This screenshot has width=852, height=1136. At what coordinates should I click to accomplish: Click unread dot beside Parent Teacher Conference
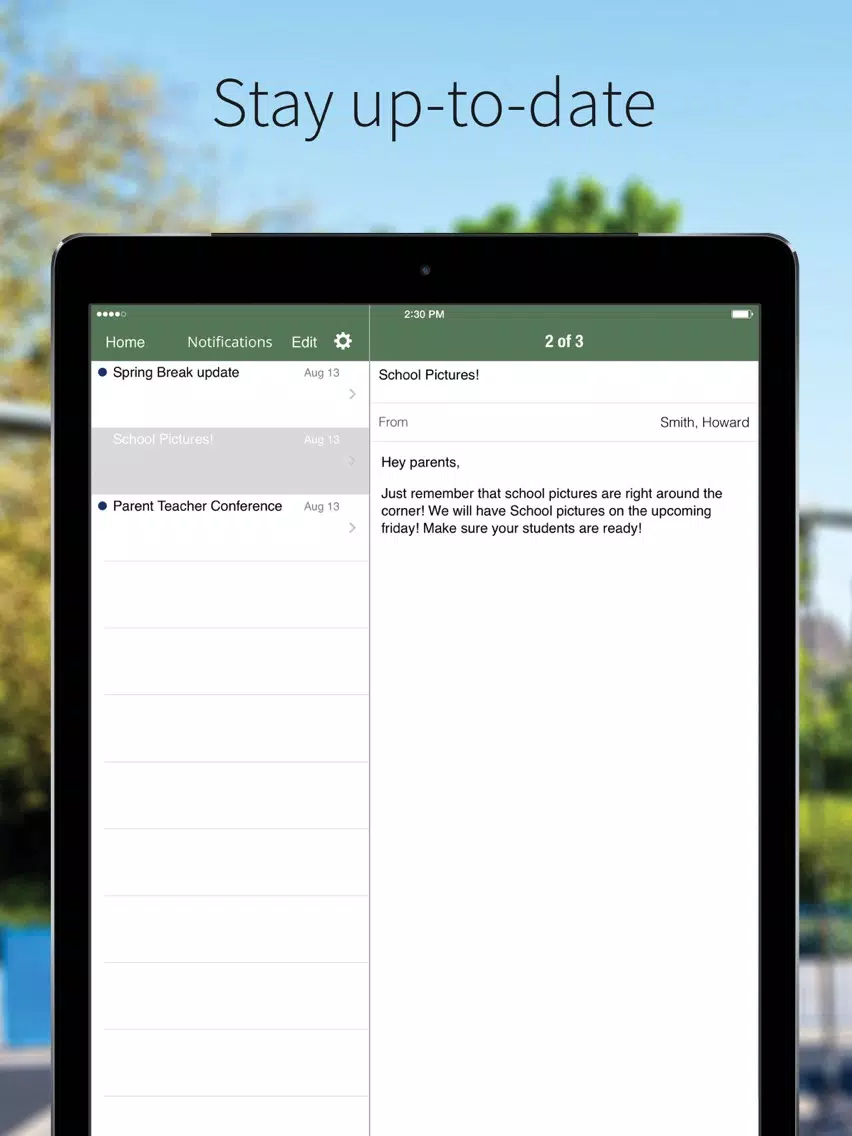pos(102,506)
